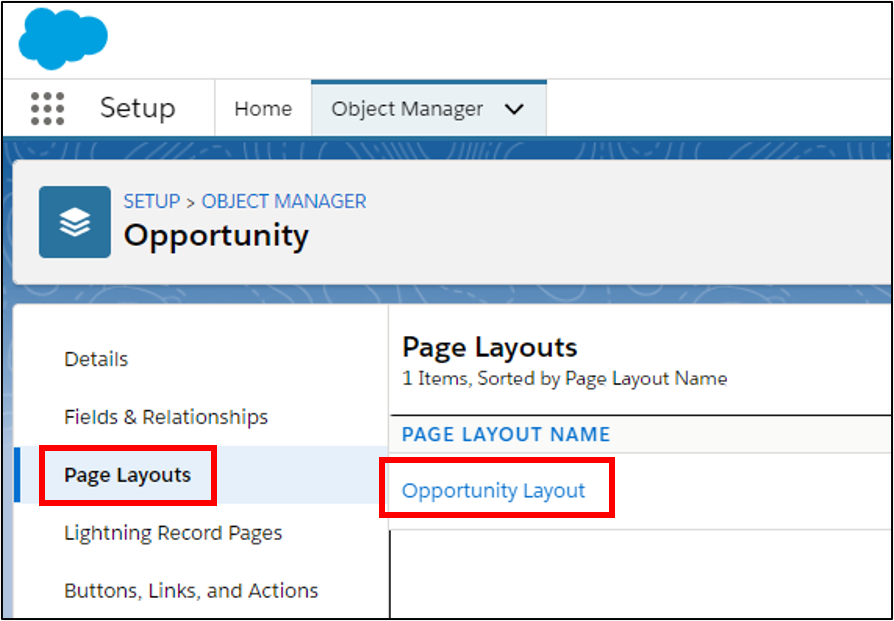Click the Salesforce cloud logo
The height and width of the screenshot is (621, 894).
(62, 38)
